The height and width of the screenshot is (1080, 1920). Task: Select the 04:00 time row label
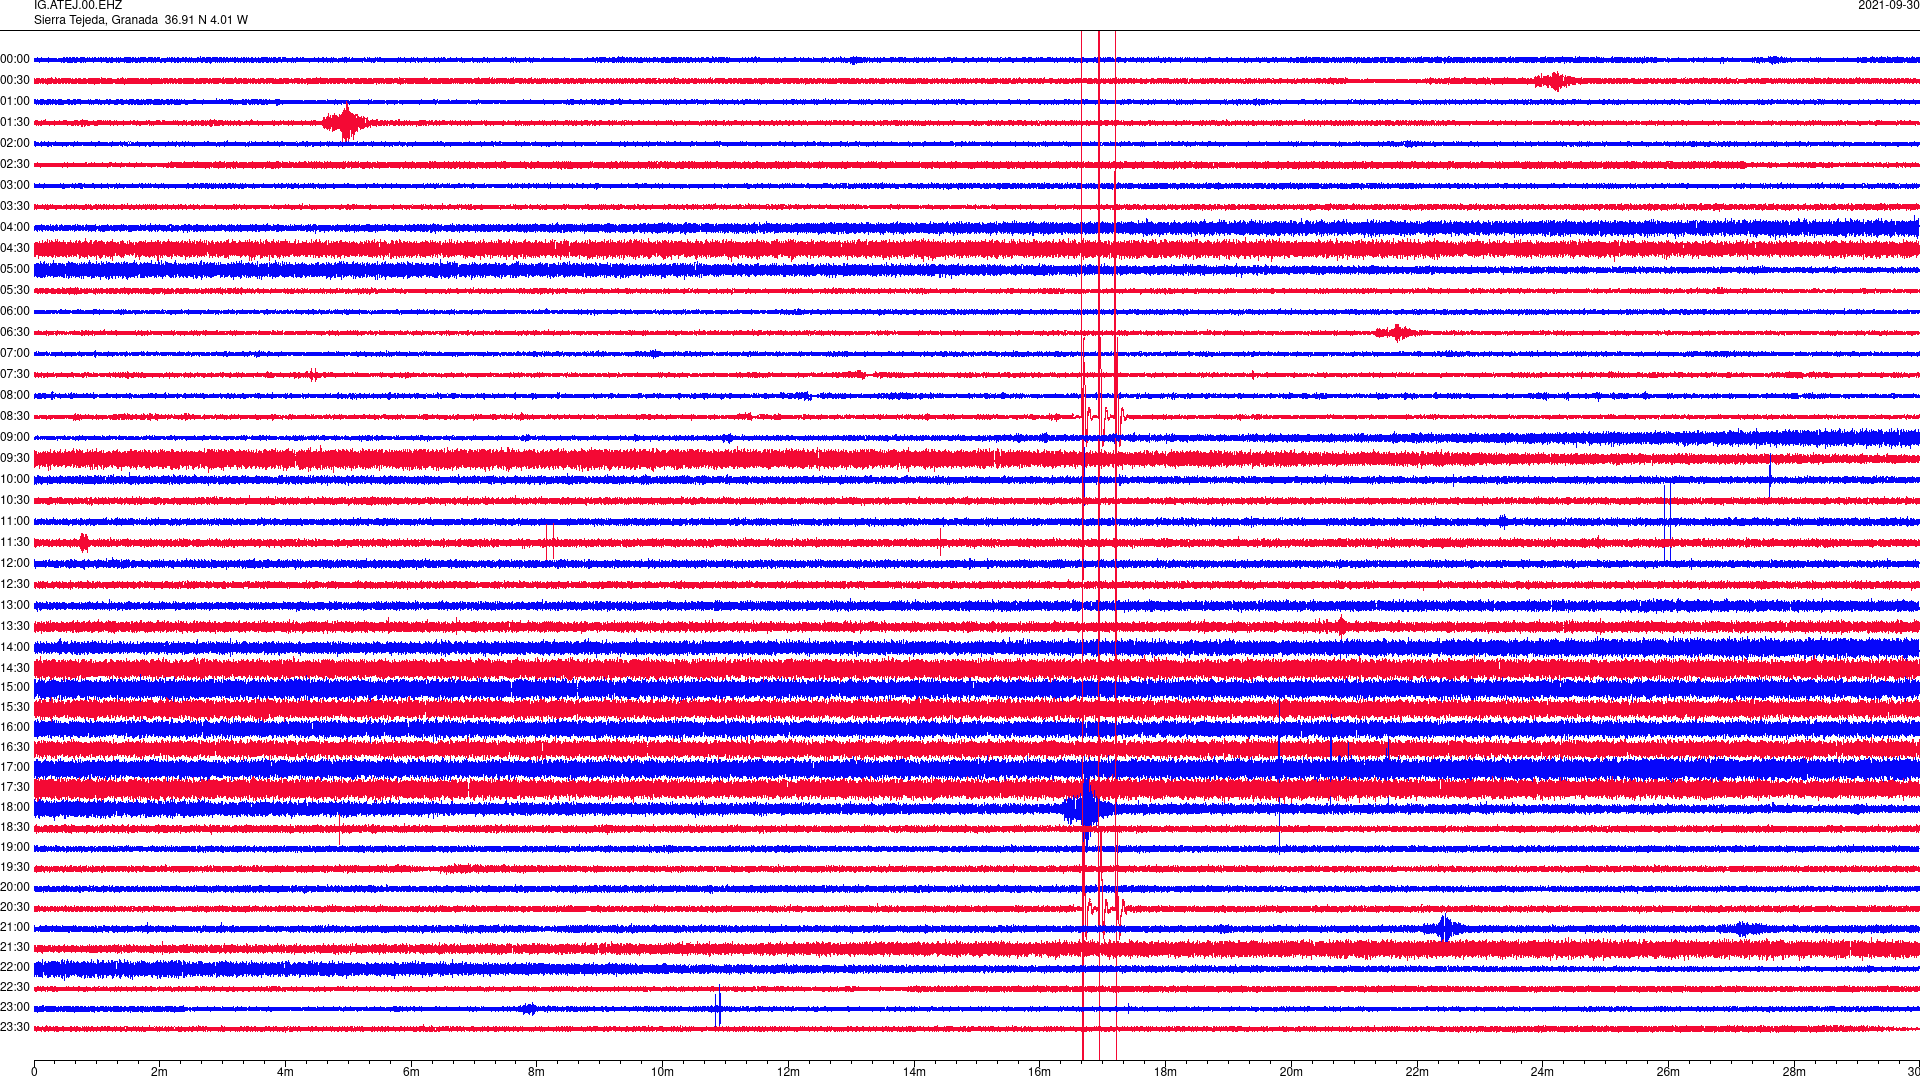pos(15,228)
